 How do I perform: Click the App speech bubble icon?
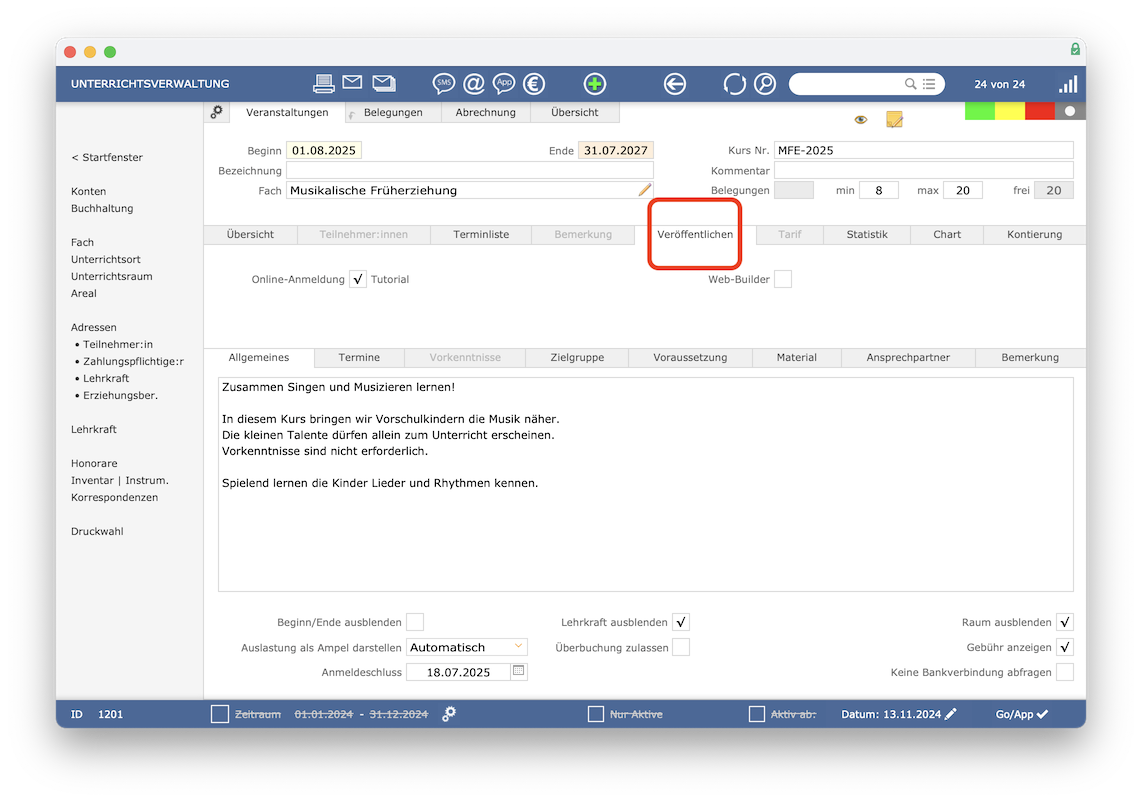coord(504,84)
